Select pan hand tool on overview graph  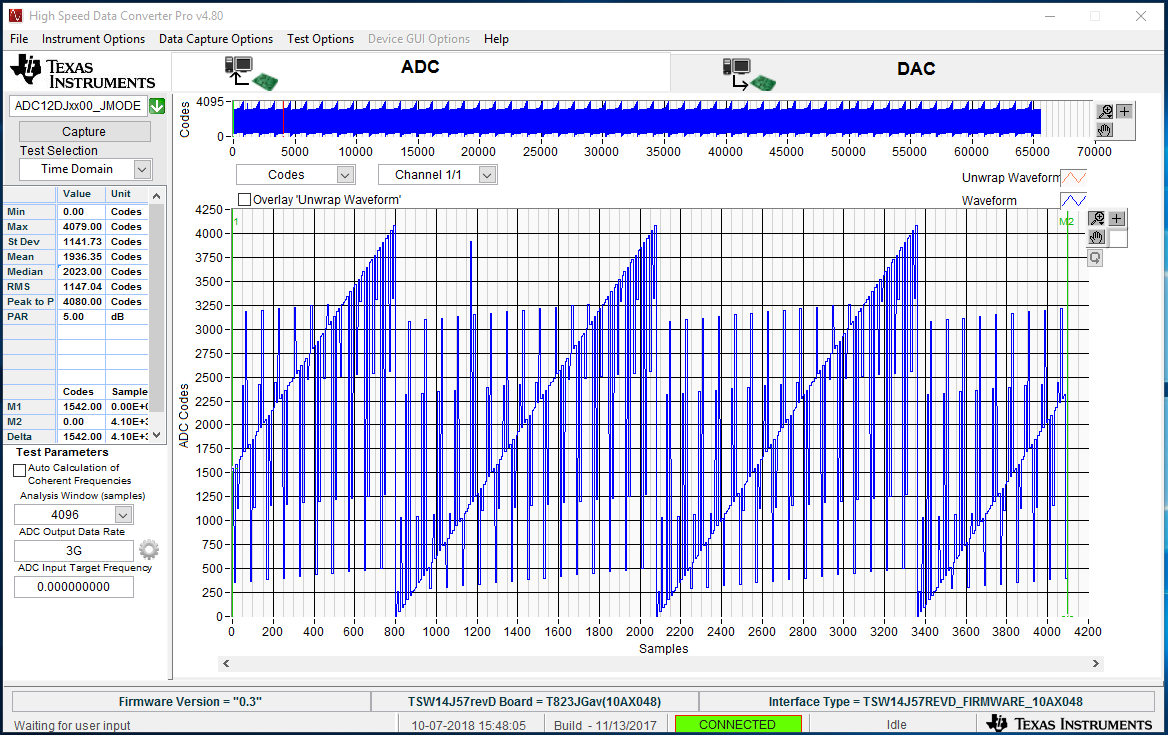tap(1105, 130)
